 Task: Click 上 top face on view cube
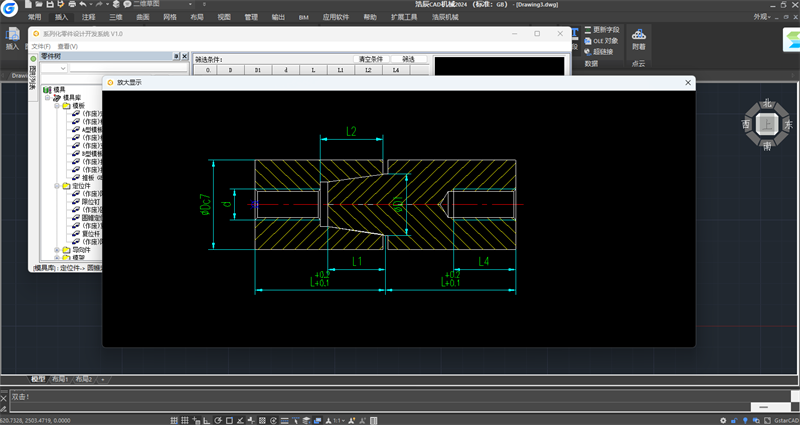(x=767, y=123)
